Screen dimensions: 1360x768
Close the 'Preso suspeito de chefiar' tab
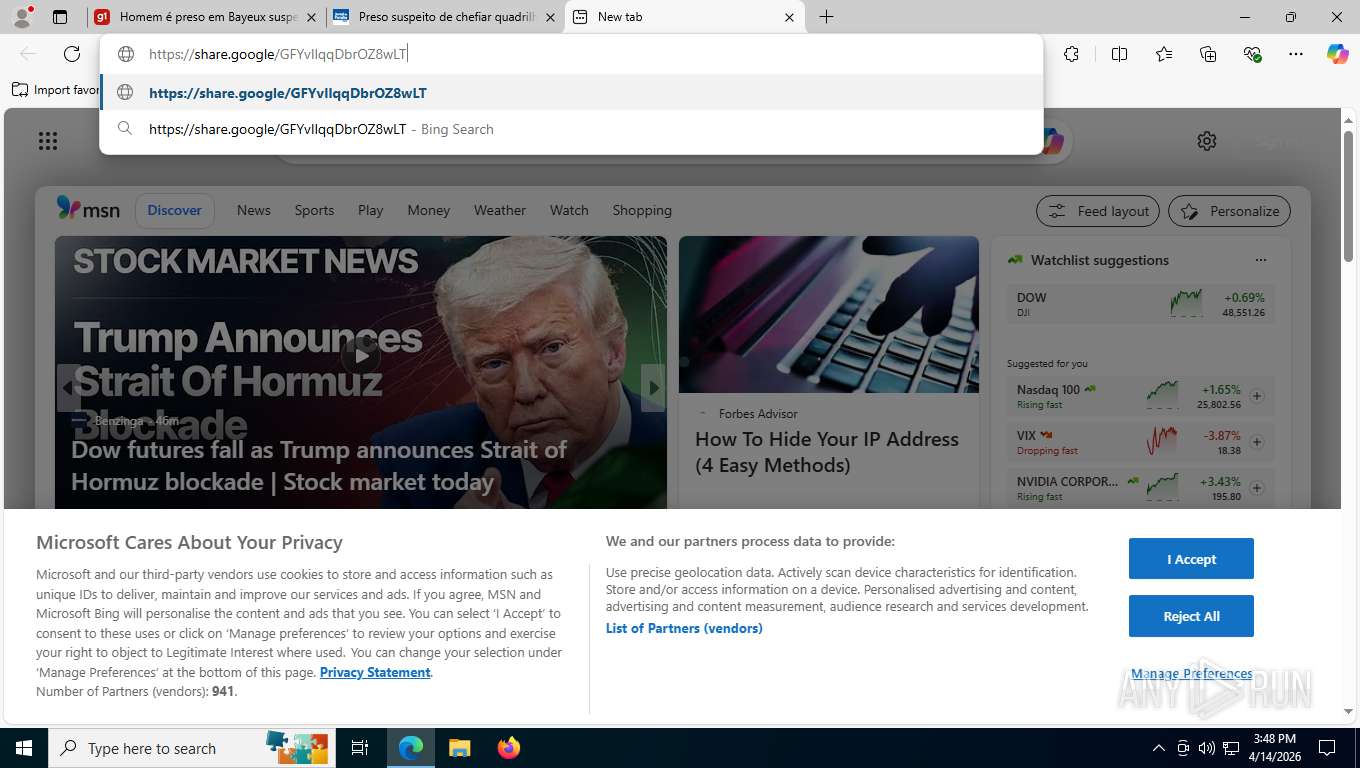[550, 17]
